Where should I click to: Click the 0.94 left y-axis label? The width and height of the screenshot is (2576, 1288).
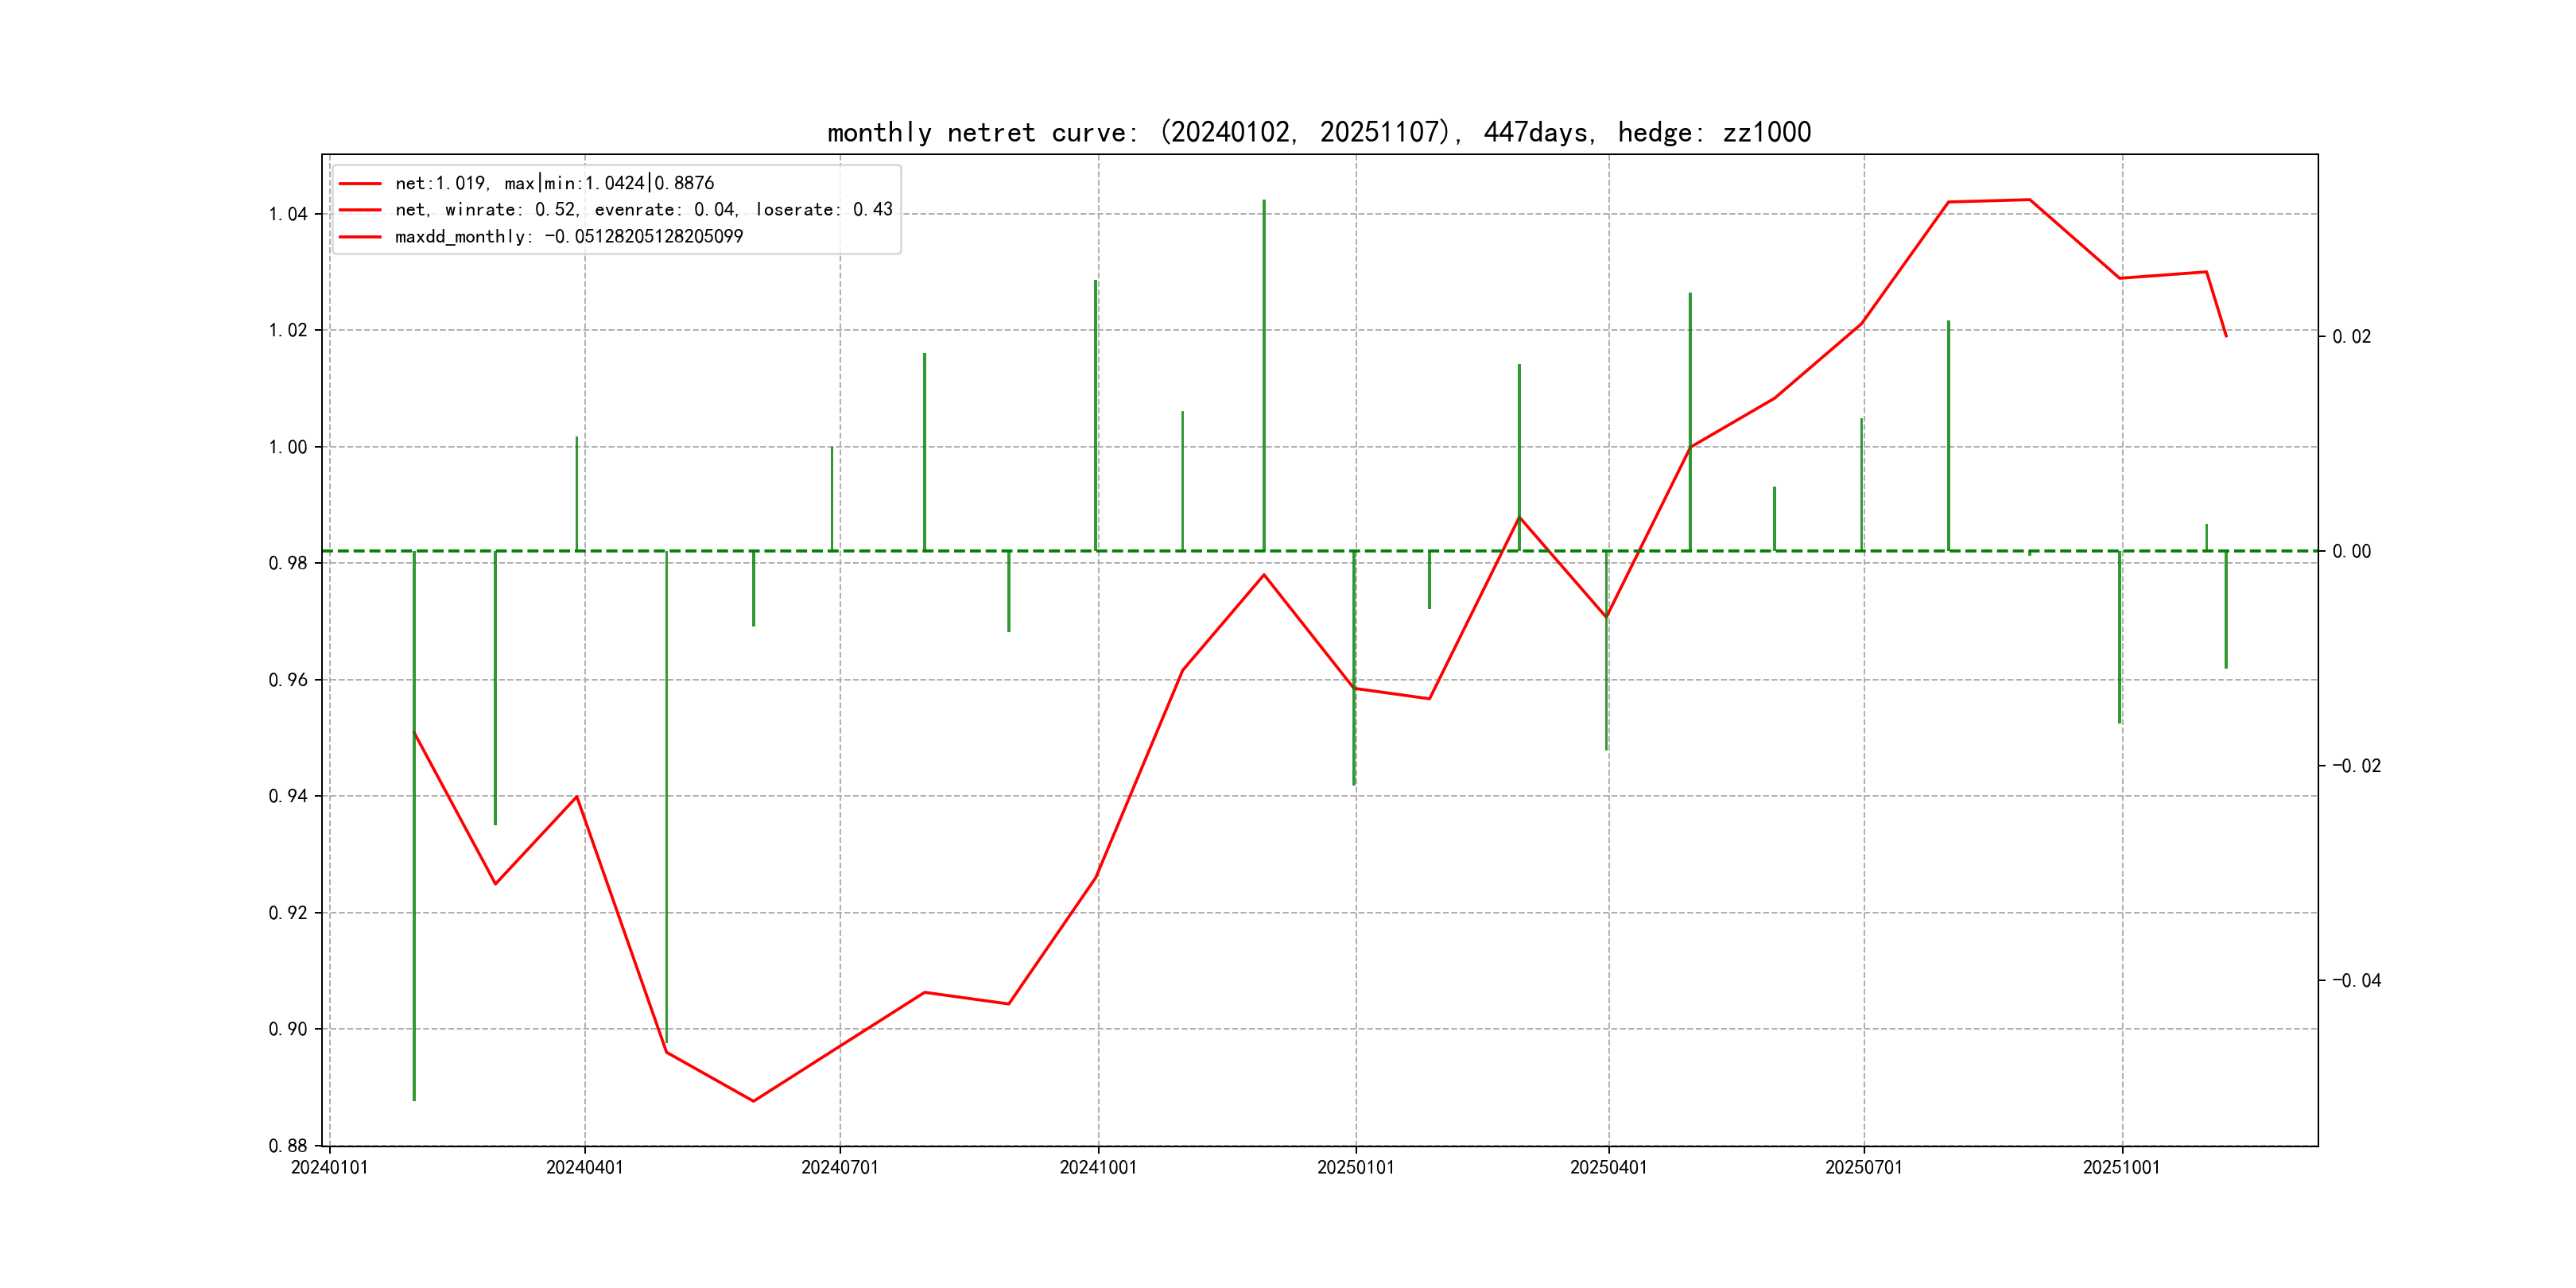tap(288, 797)
